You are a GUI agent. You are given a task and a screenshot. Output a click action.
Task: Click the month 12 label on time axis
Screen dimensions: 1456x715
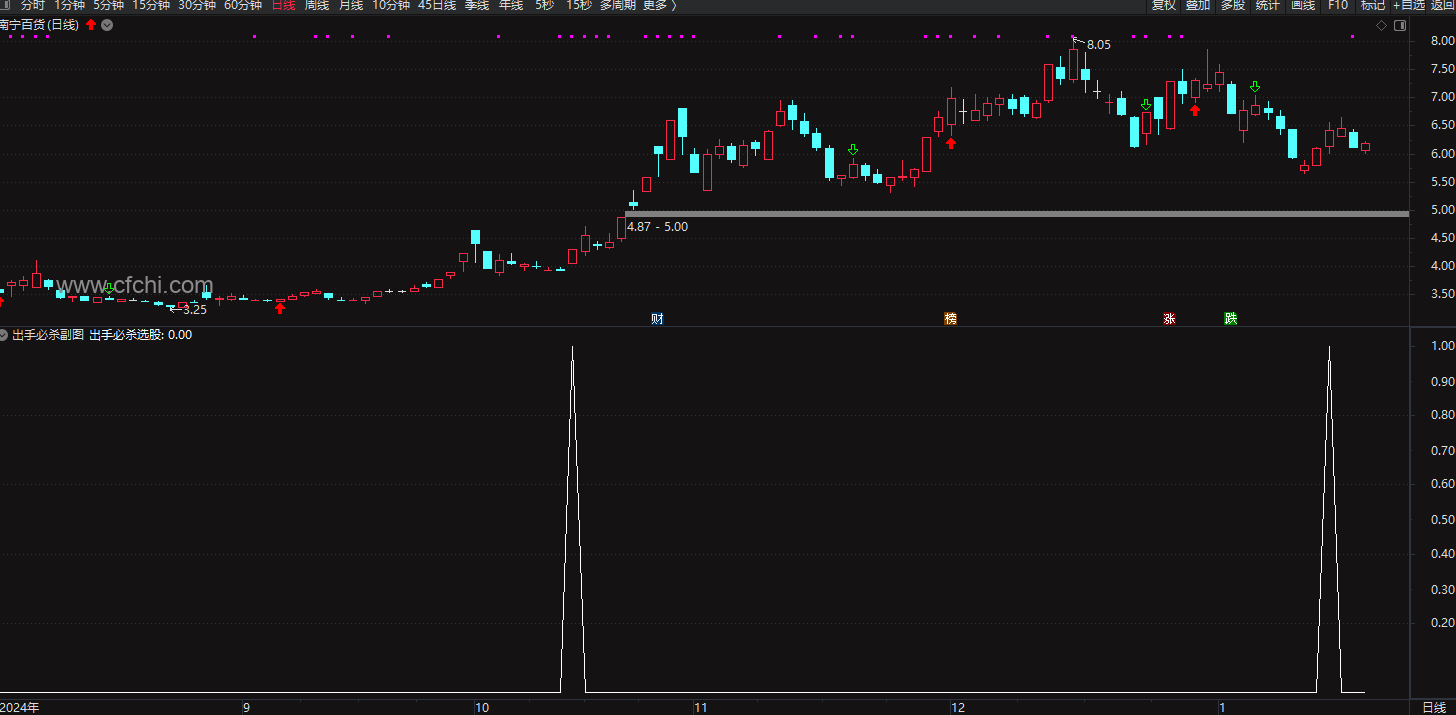[958, 707]
